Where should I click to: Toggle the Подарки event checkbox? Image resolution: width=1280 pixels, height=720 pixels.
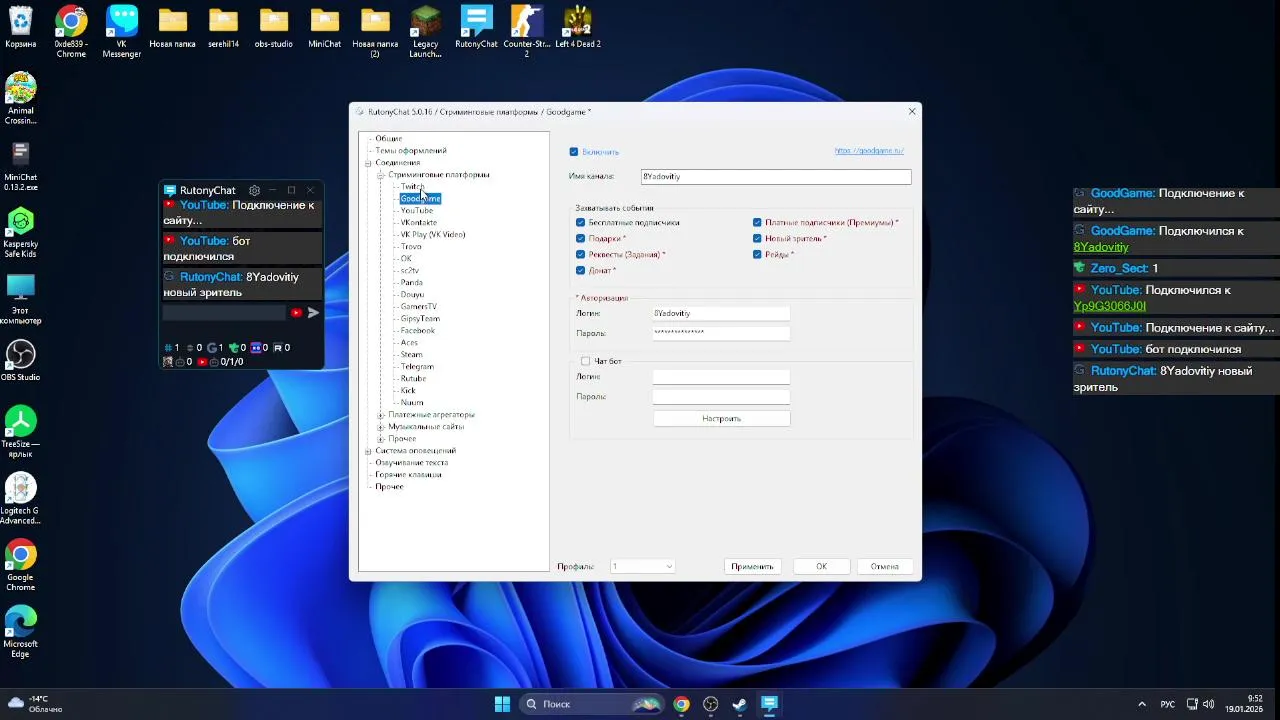581,239
